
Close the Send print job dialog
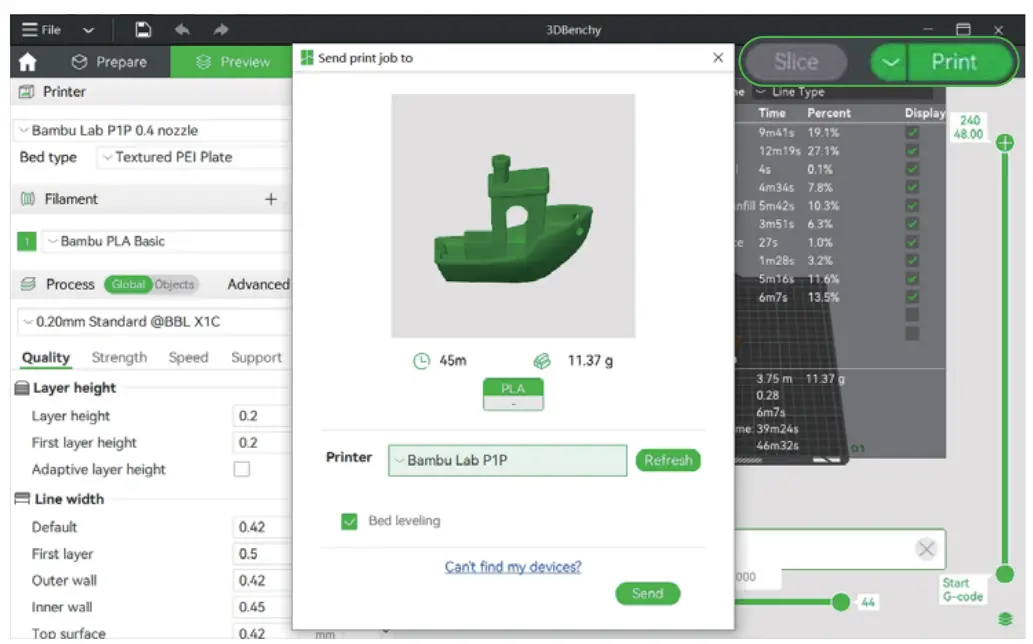pyautogui.click(x=718, y=58)
